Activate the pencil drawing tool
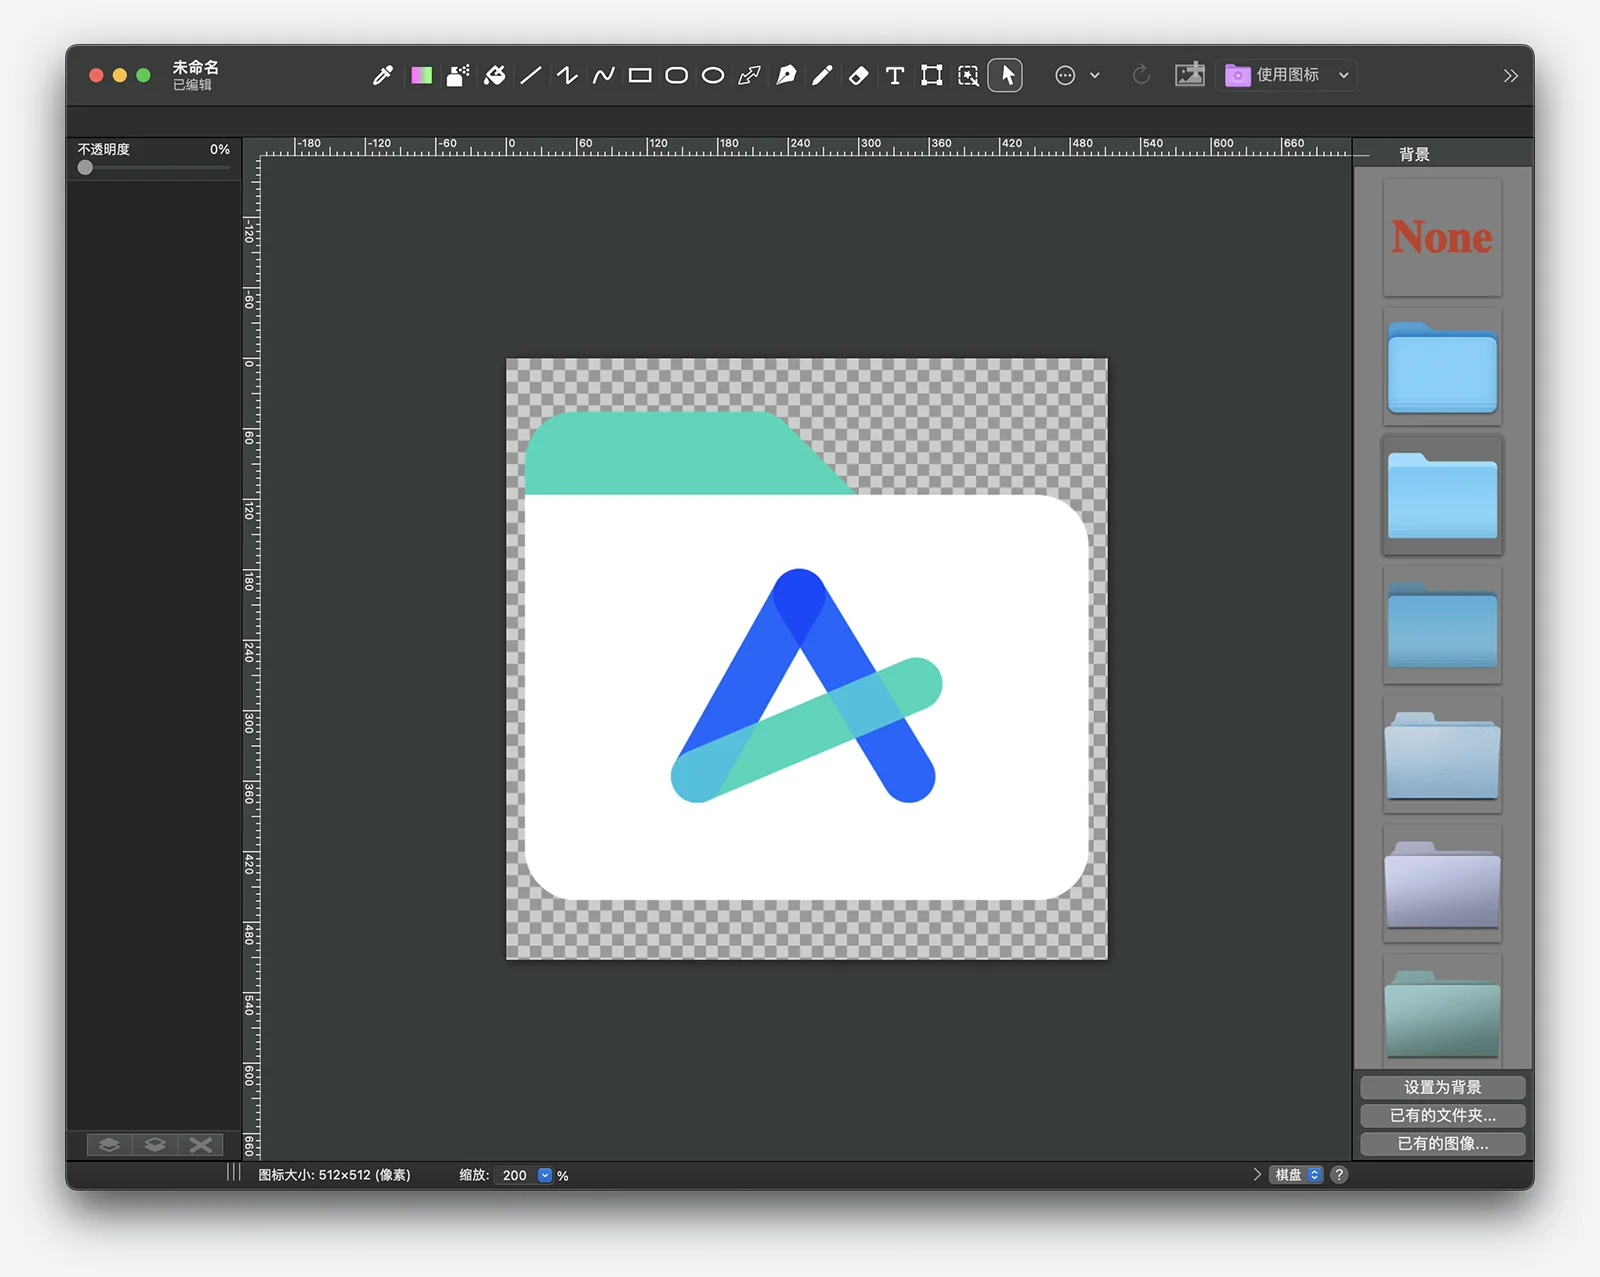This screenshot has height=1277, width=1600. click(x=822, y=75)
